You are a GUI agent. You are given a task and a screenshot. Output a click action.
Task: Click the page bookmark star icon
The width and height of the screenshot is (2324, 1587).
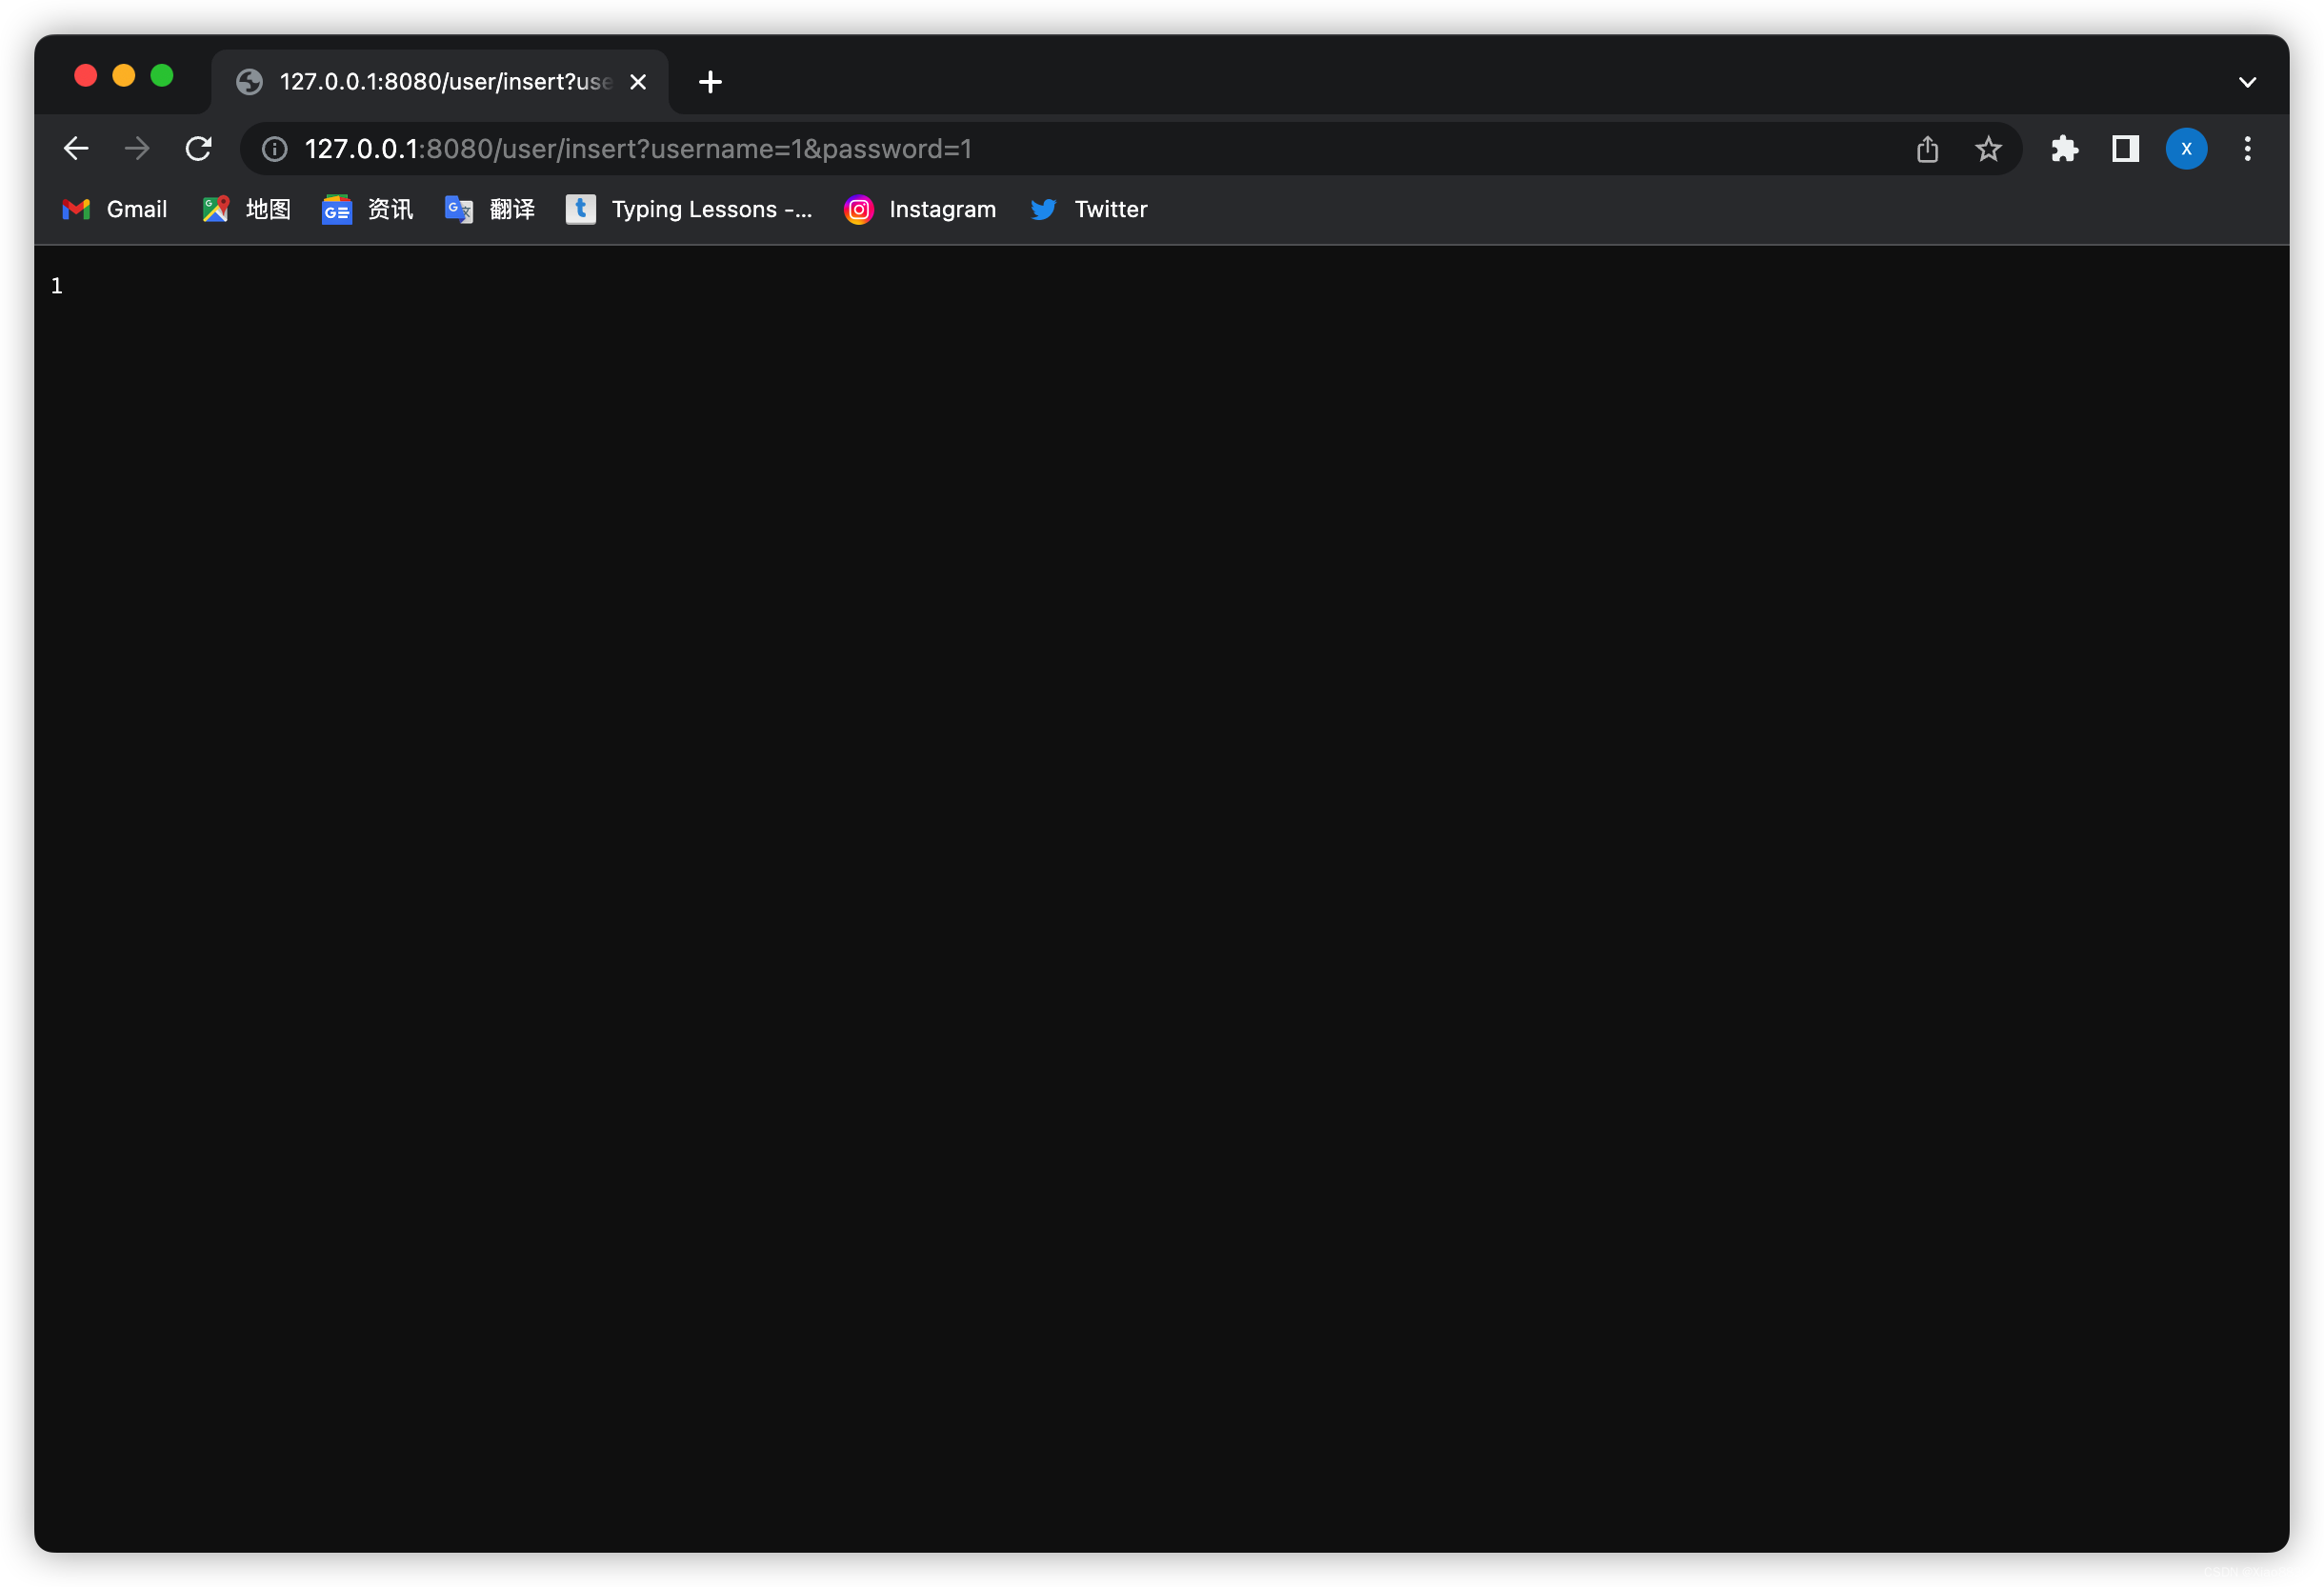coord(1989,149)
